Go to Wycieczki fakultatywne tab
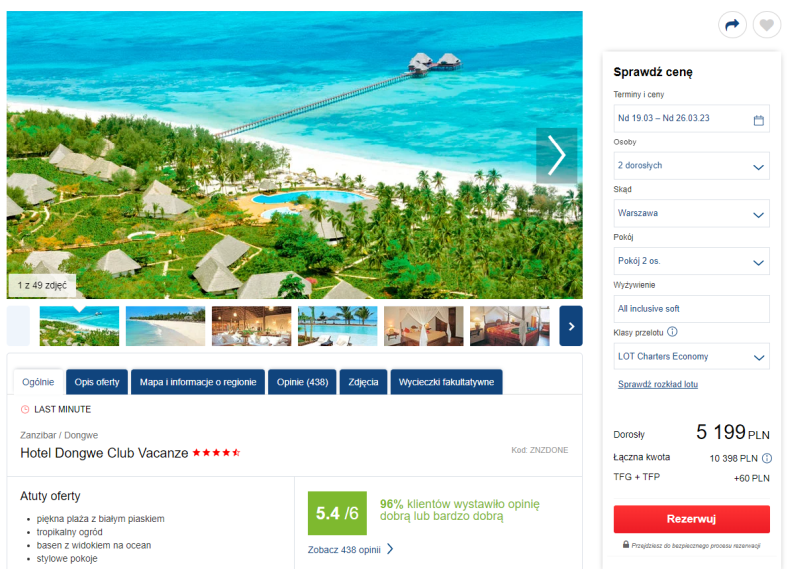 point(446,382)
